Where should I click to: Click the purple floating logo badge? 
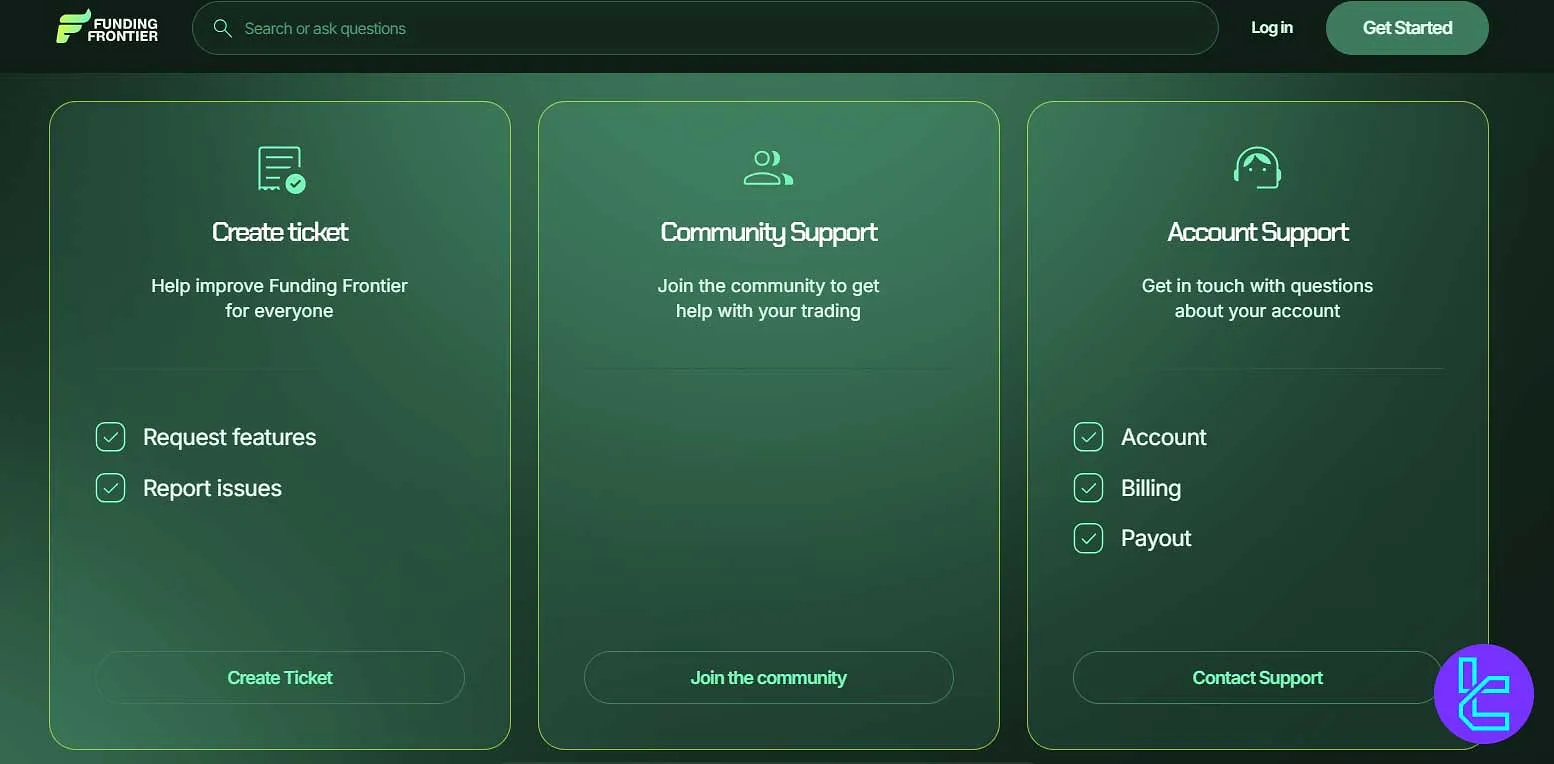coord(1483,694)
